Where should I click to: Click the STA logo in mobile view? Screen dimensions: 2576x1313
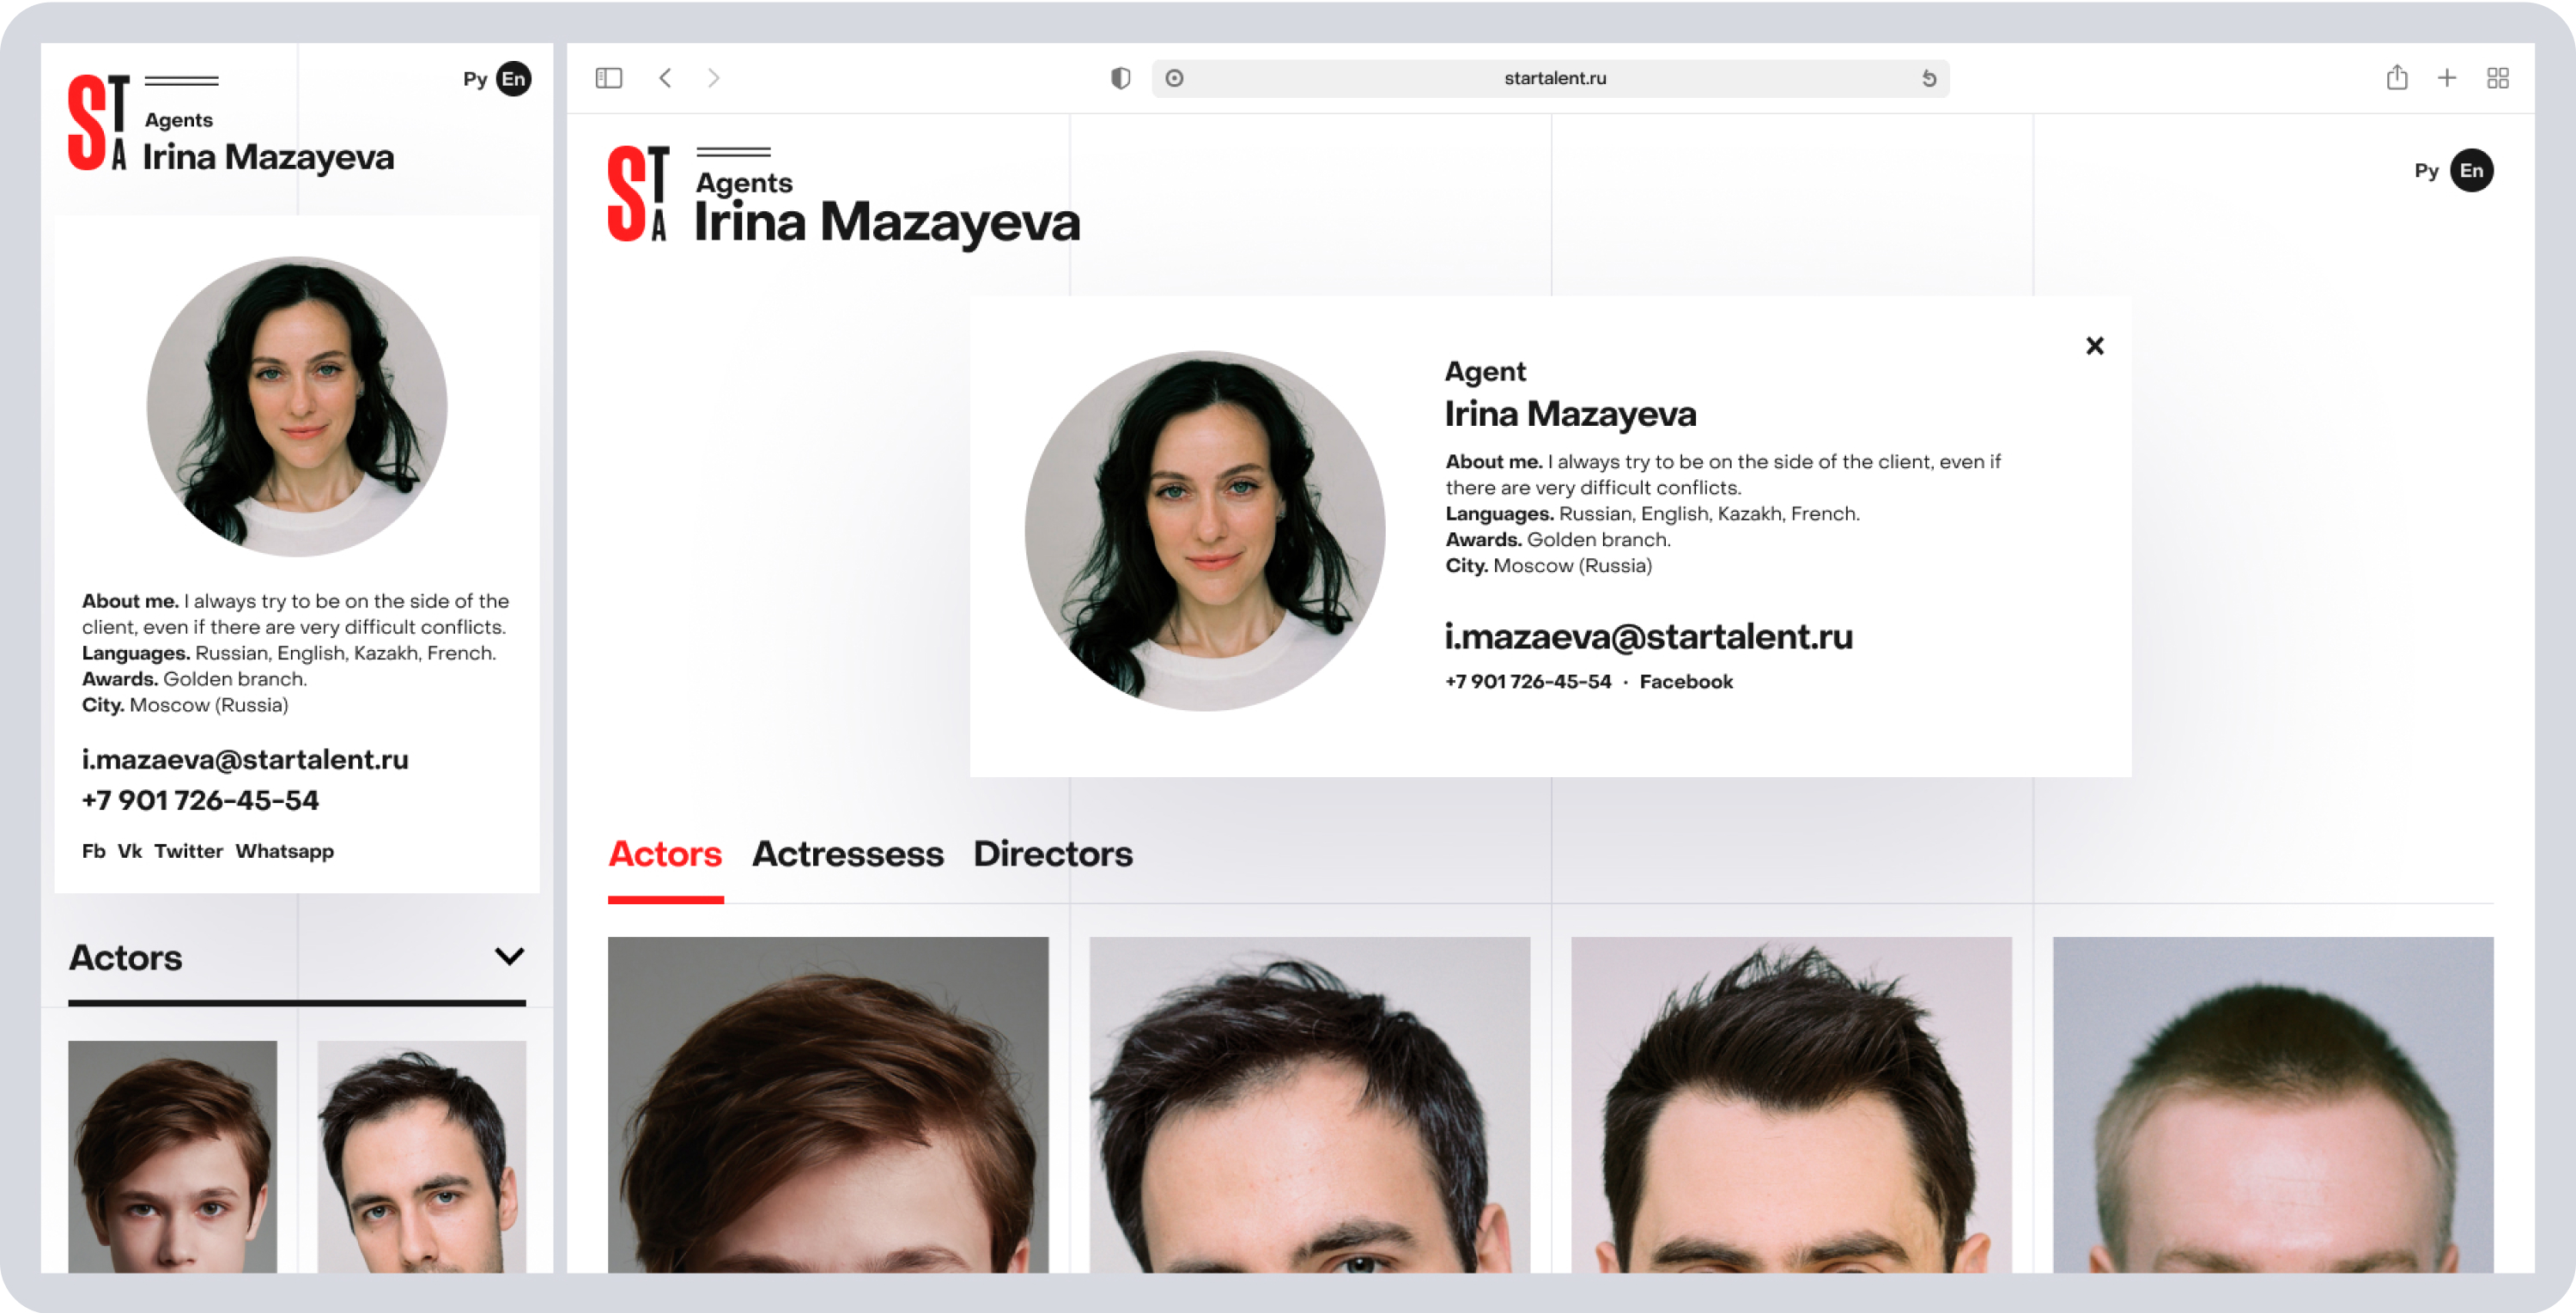(x=98, y=122)
